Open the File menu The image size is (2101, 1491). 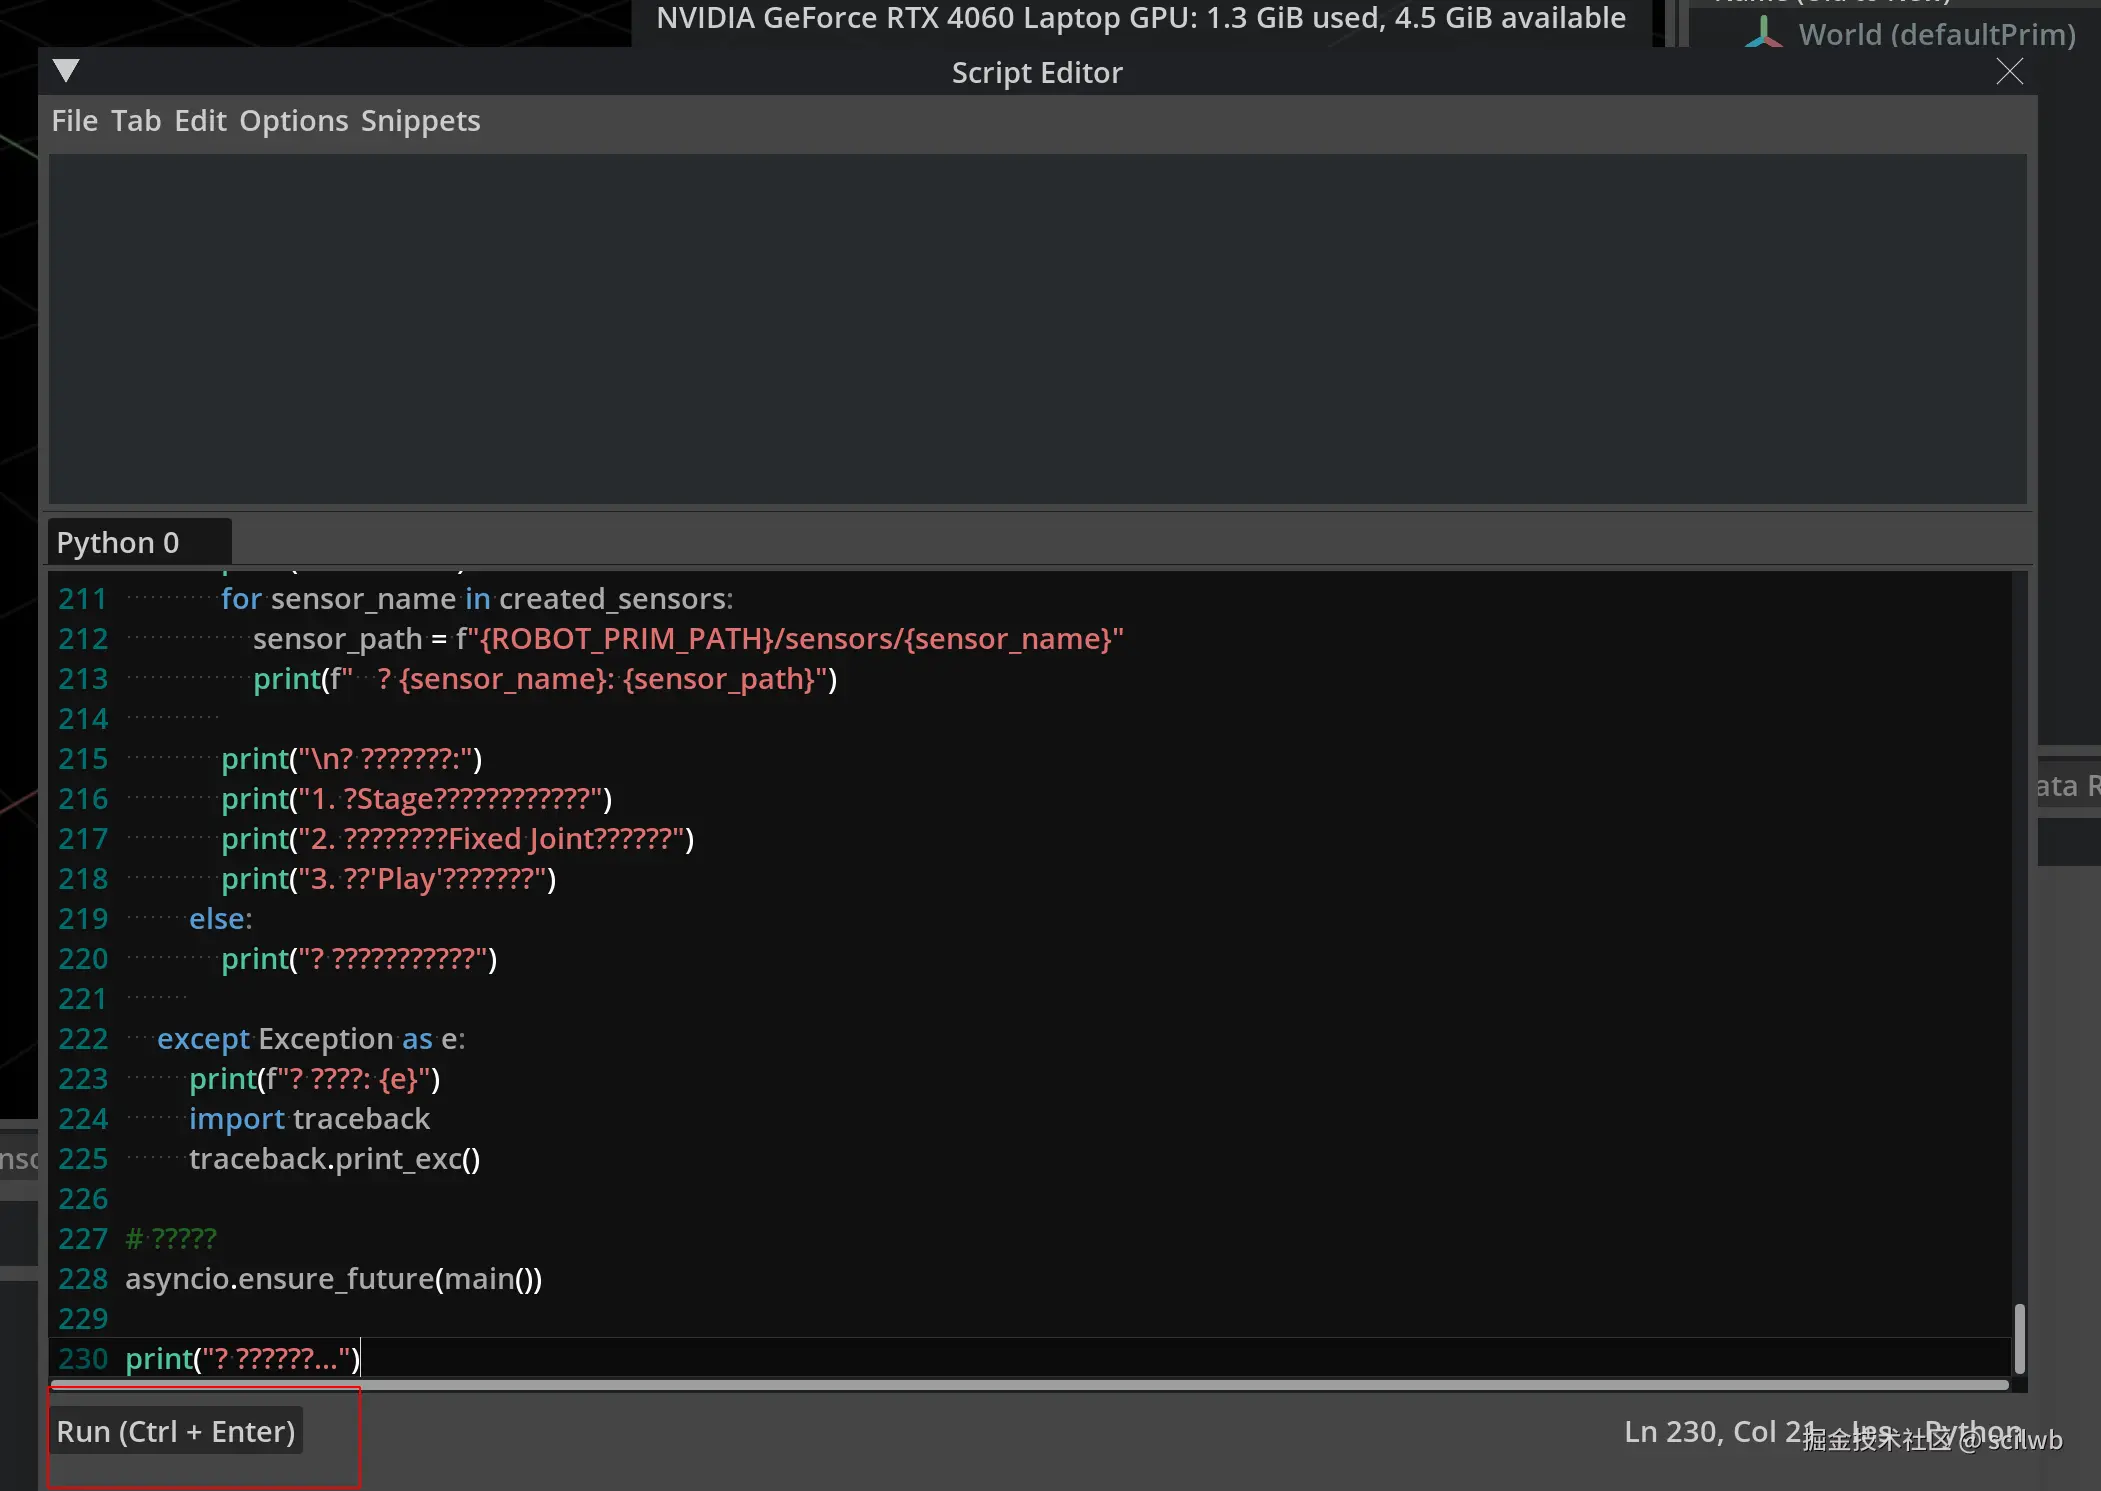coord(74,121)
